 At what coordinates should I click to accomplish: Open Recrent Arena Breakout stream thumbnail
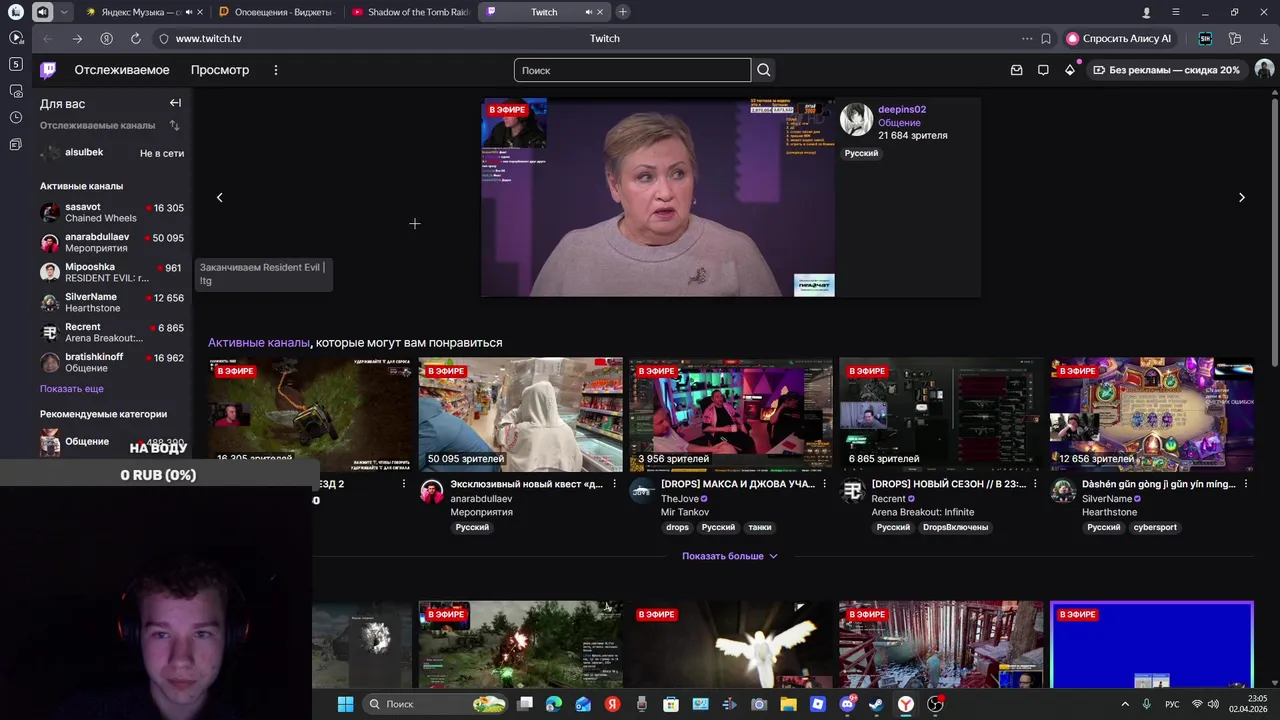click(941, 414)
